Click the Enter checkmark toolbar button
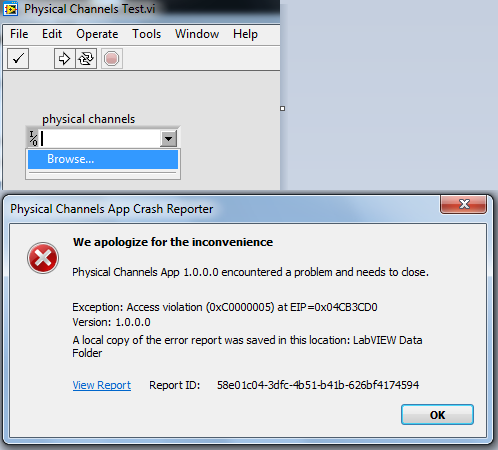 [18, 59]
